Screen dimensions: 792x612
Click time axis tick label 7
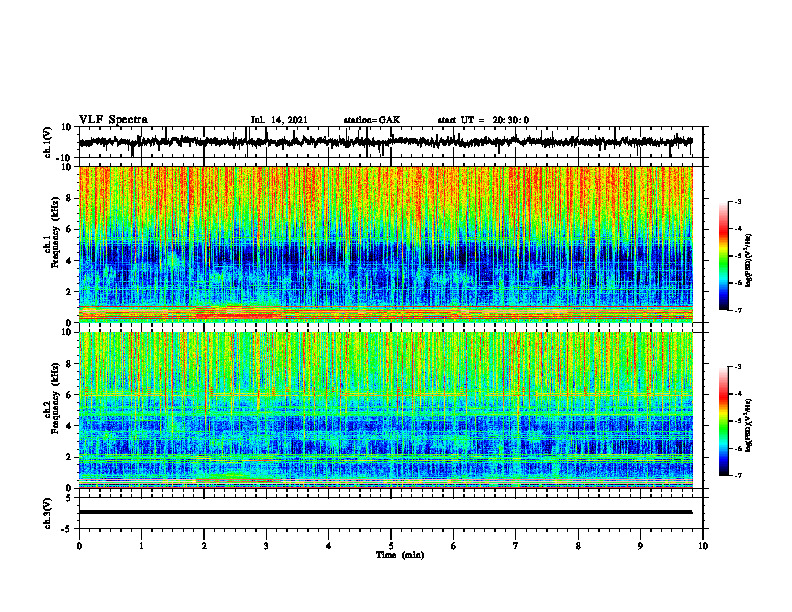click(516, 546)
